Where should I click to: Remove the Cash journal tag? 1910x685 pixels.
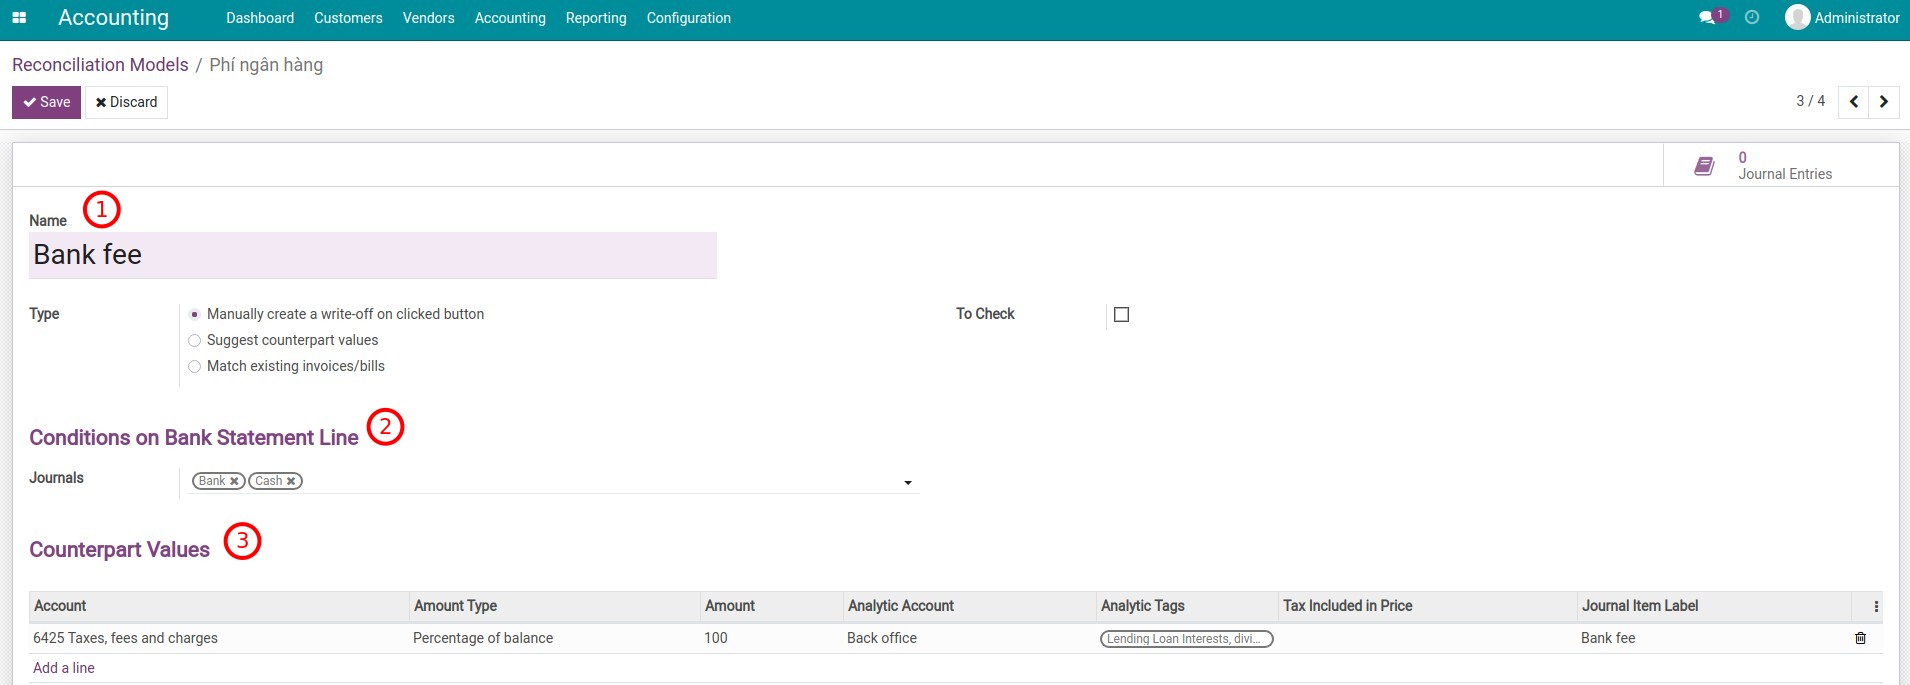click(x=291, y=482)
